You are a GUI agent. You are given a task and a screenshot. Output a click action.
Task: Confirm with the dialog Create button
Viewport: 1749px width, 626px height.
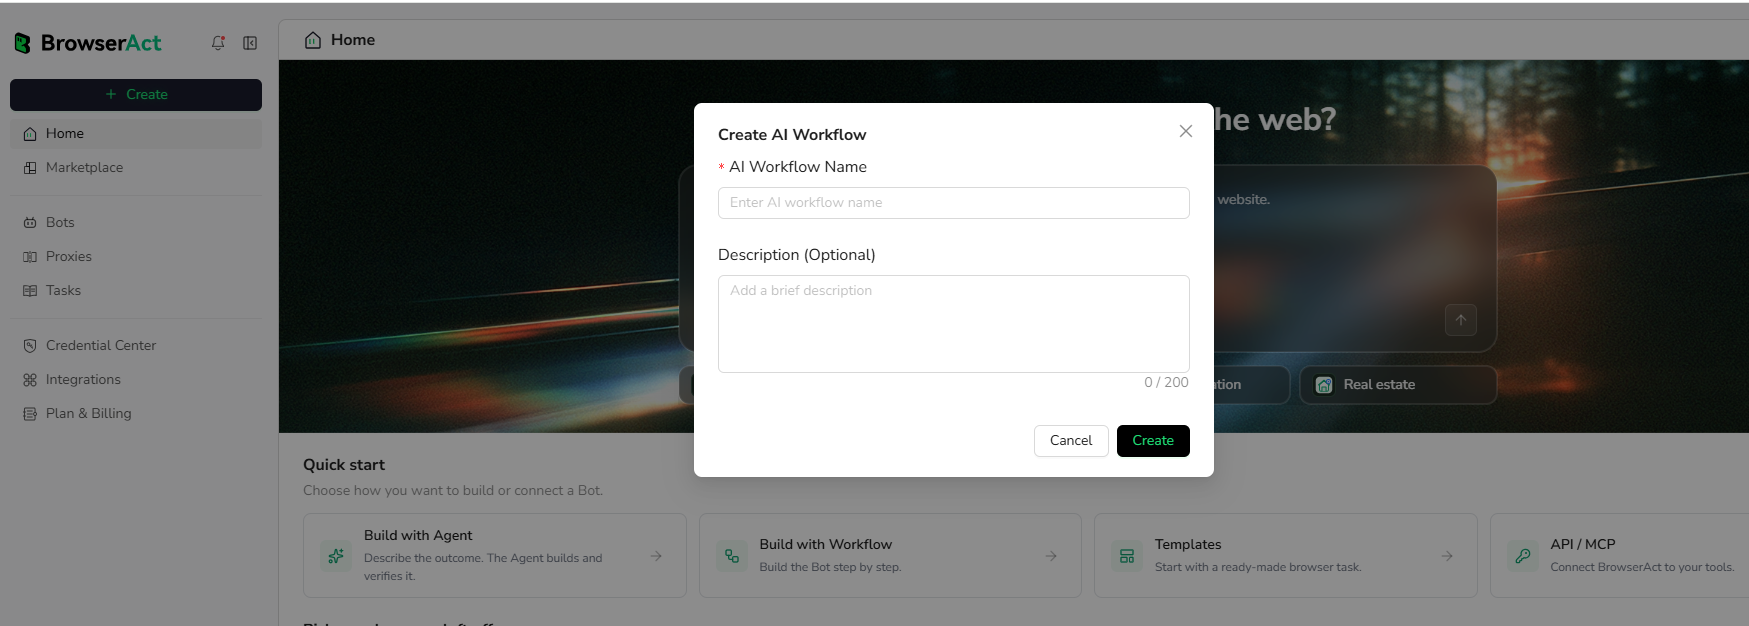(x=1153, y=441)
